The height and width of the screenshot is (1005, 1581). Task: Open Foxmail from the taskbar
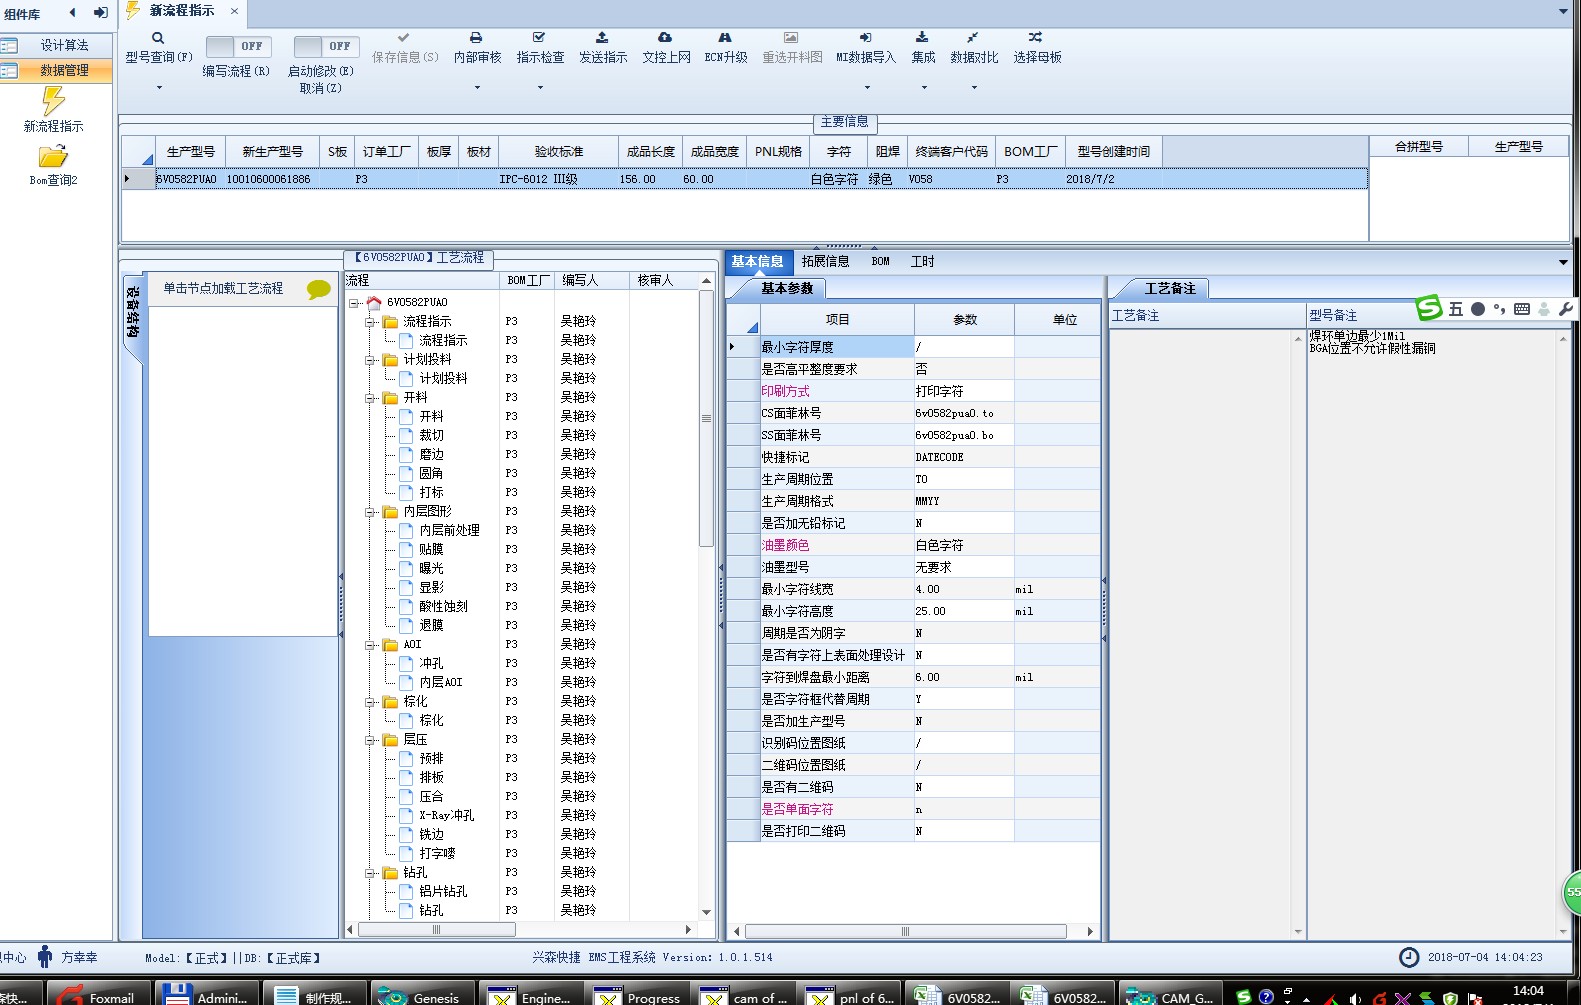(x=97, y=996)
